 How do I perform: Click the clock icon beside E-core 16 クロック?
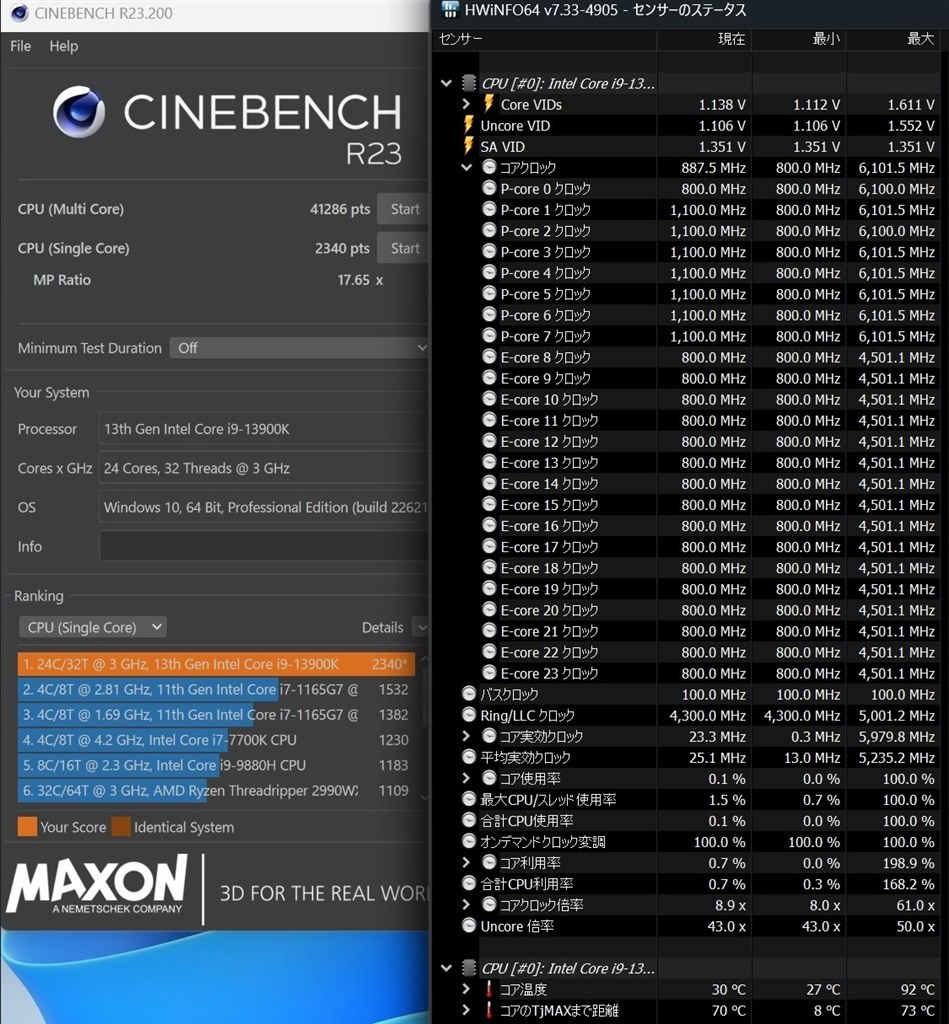tap(489, 525)
